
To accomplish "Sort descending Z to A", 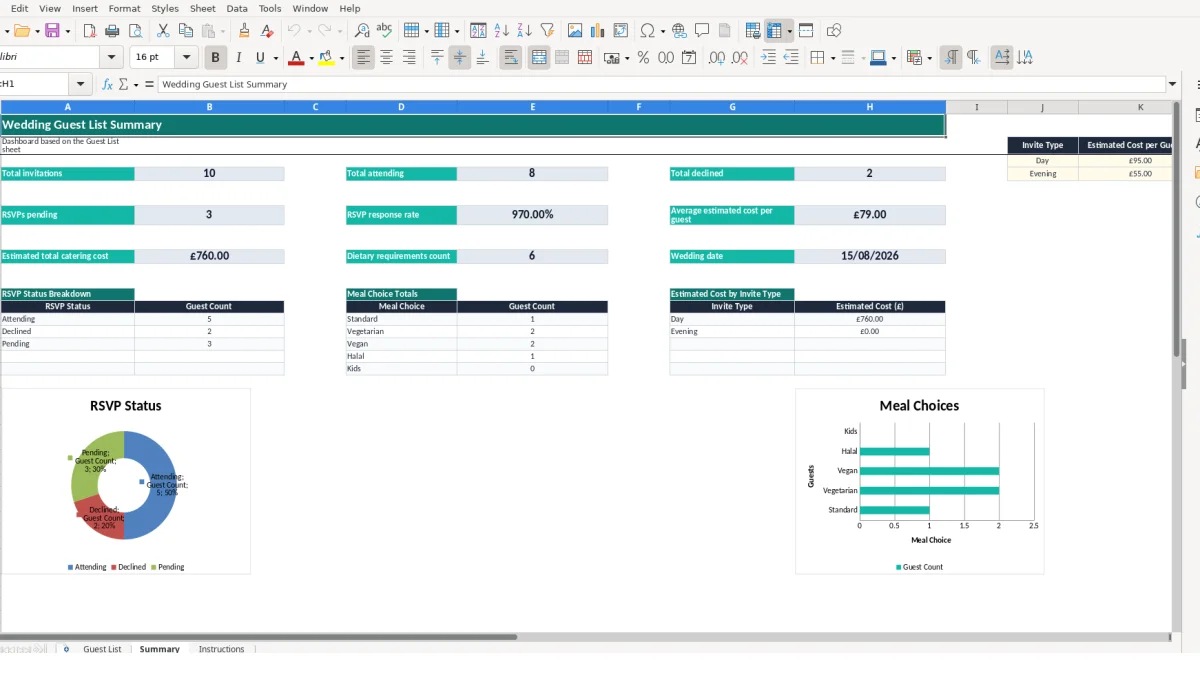I will pyautogui.click(x=524, y=31).
